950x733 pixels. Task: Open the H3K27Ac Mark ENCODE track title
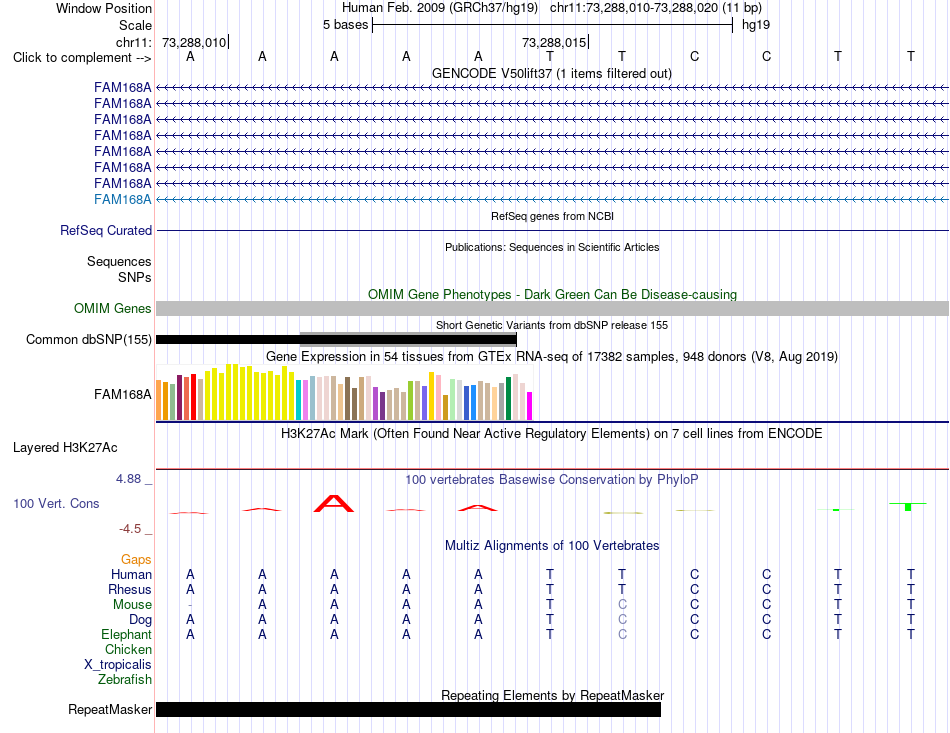click(552, 434)
